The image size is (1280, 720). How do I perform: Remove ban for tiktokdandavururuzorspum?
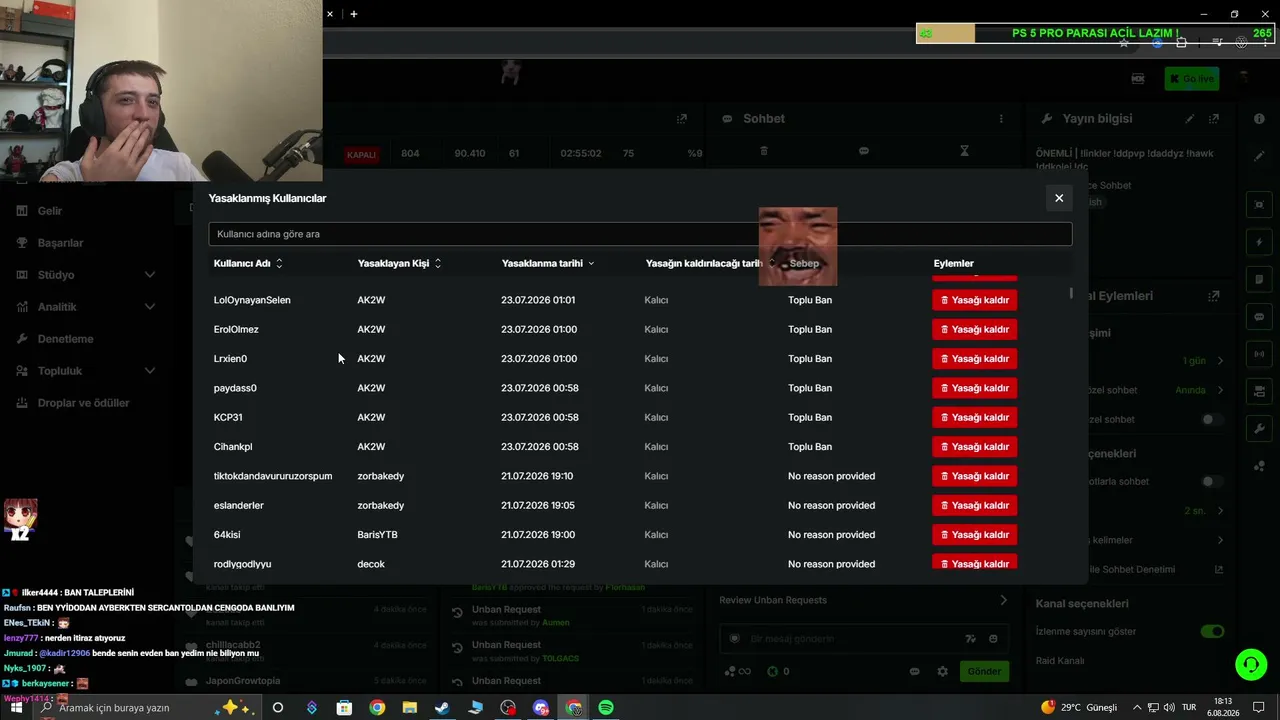pos(974,476)
